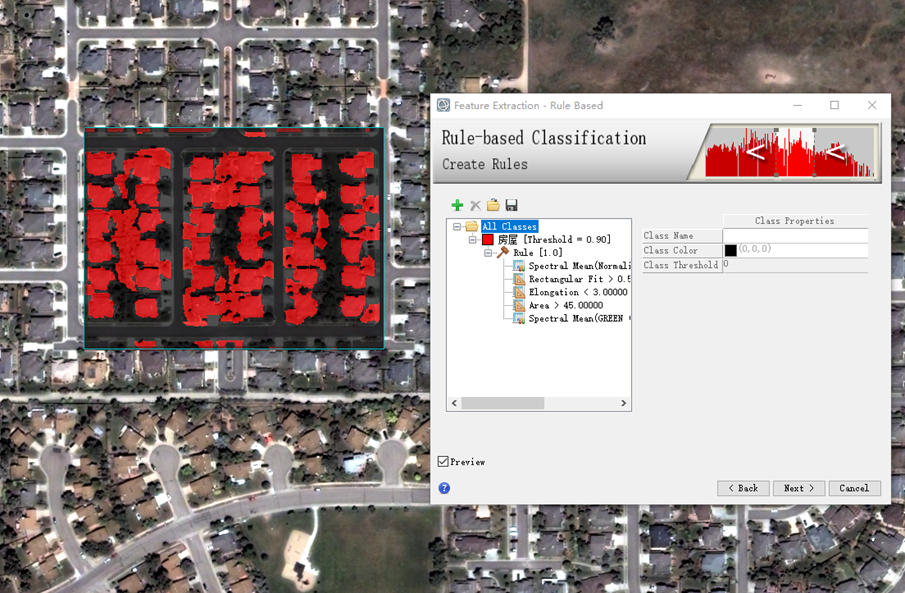Click the Rectangular Fit ruler icon
The width and height of the screenshot is (905, 593).
[519, 279]
